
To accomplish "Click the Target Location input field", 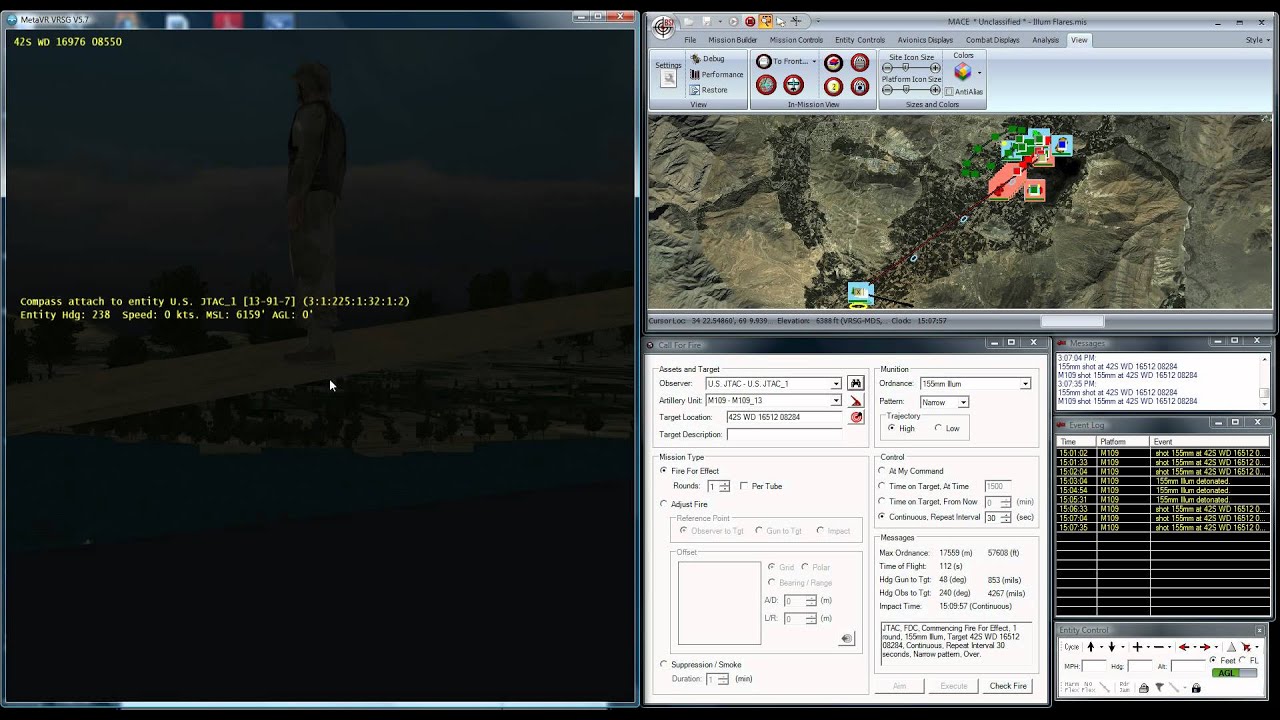I will tap(785, 417).
